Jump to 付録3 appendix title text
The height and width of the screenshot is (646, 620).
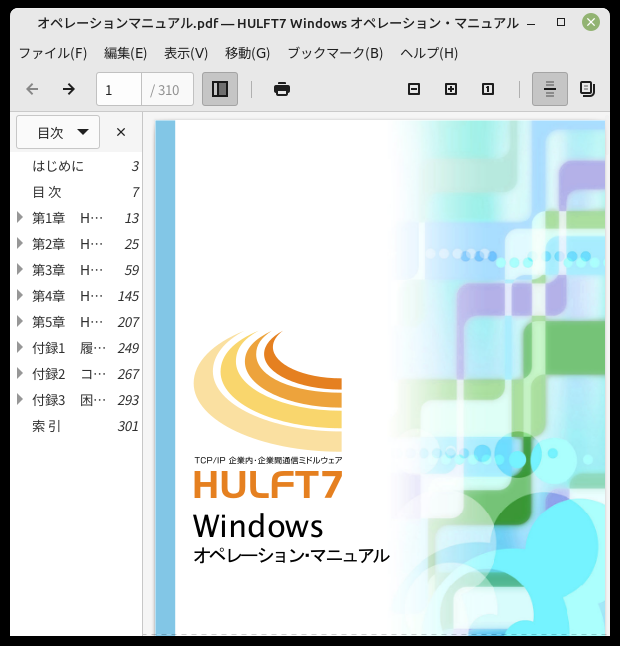pyautogui.click(x=69, y=400)
